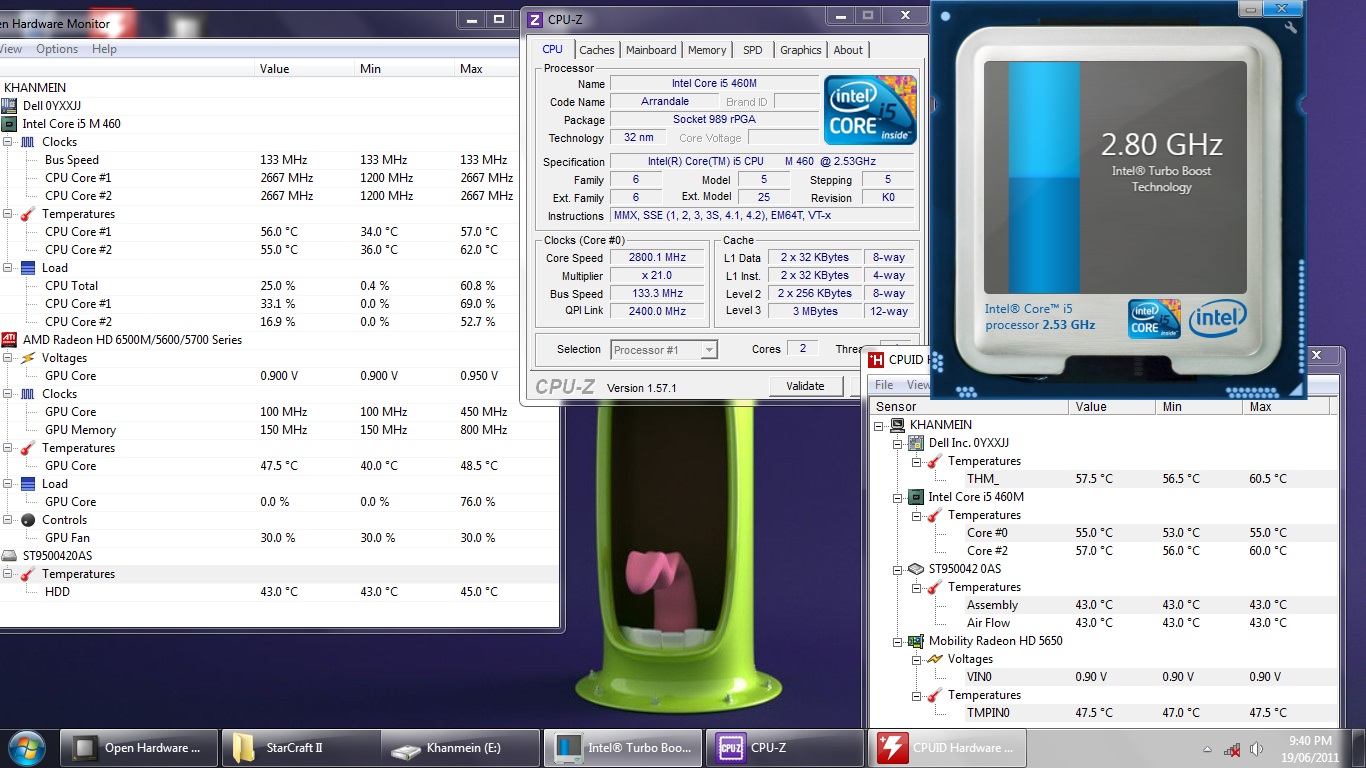Click the volume speaker tray icon

click(x=1256, y=749)
